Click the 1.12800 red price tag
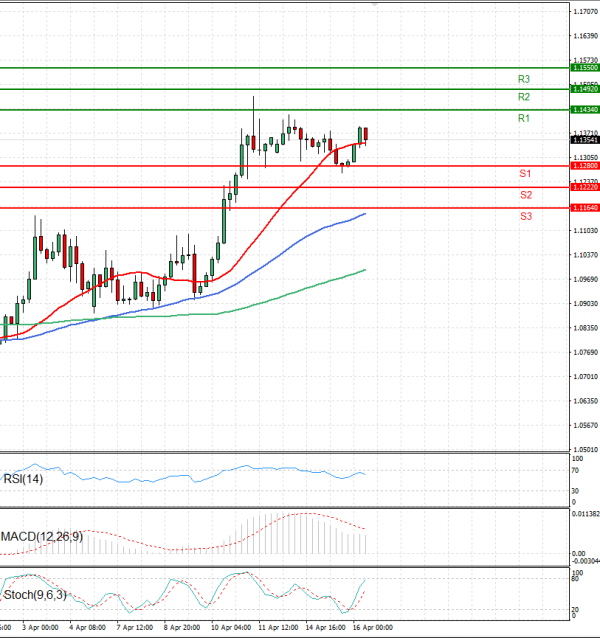The height and width of the screenshot is (638, 600). pyautogui.click(x=583, y=166)
